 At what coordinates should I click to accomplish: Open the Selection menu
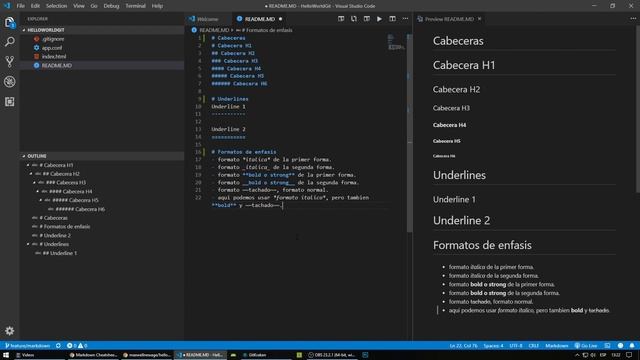pyautogui.click(x=56, y=6)
